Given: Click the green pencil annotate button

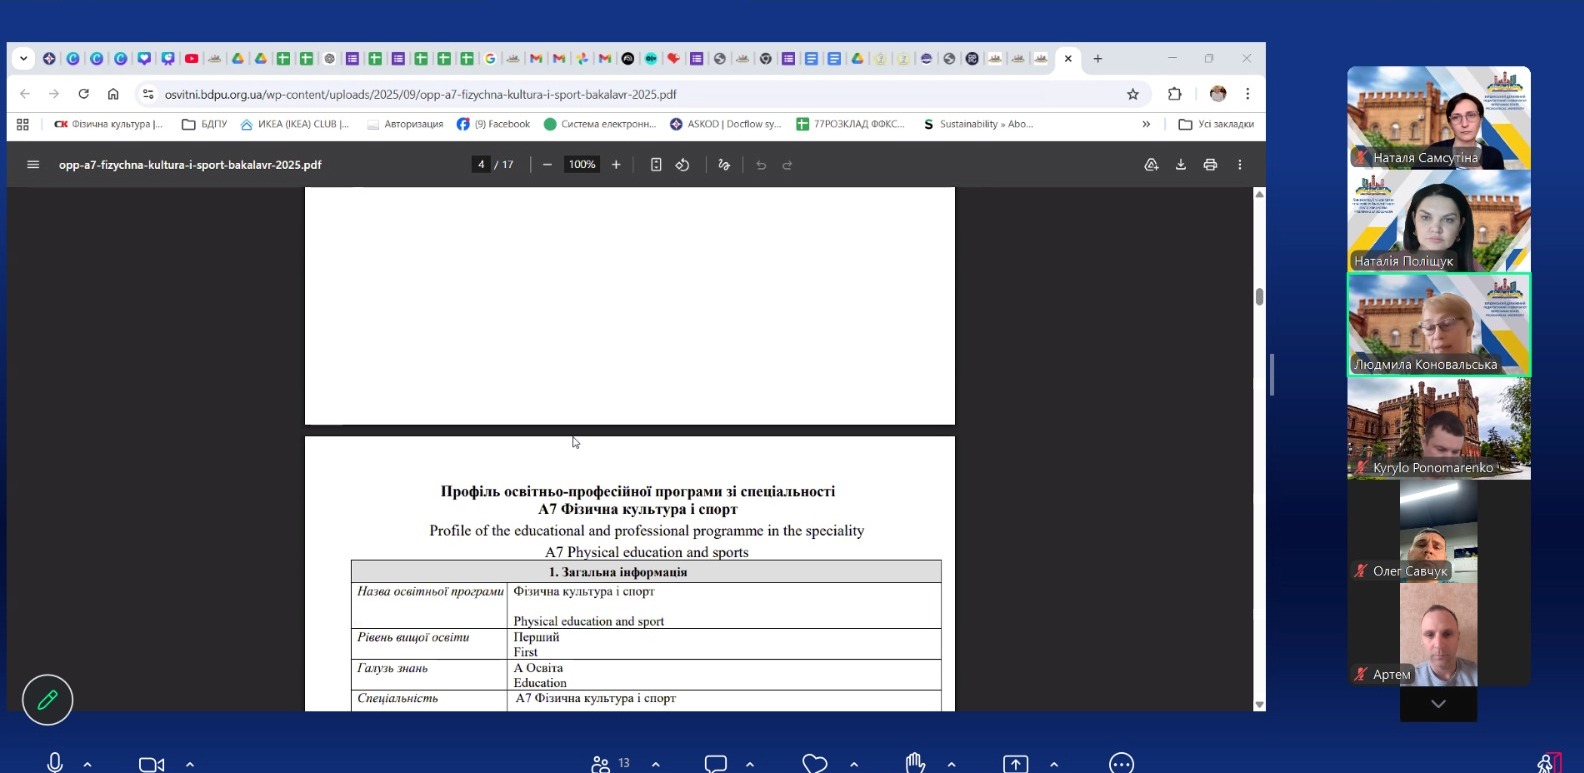Looking at the screenshot, I should click(x=47, y=700).
